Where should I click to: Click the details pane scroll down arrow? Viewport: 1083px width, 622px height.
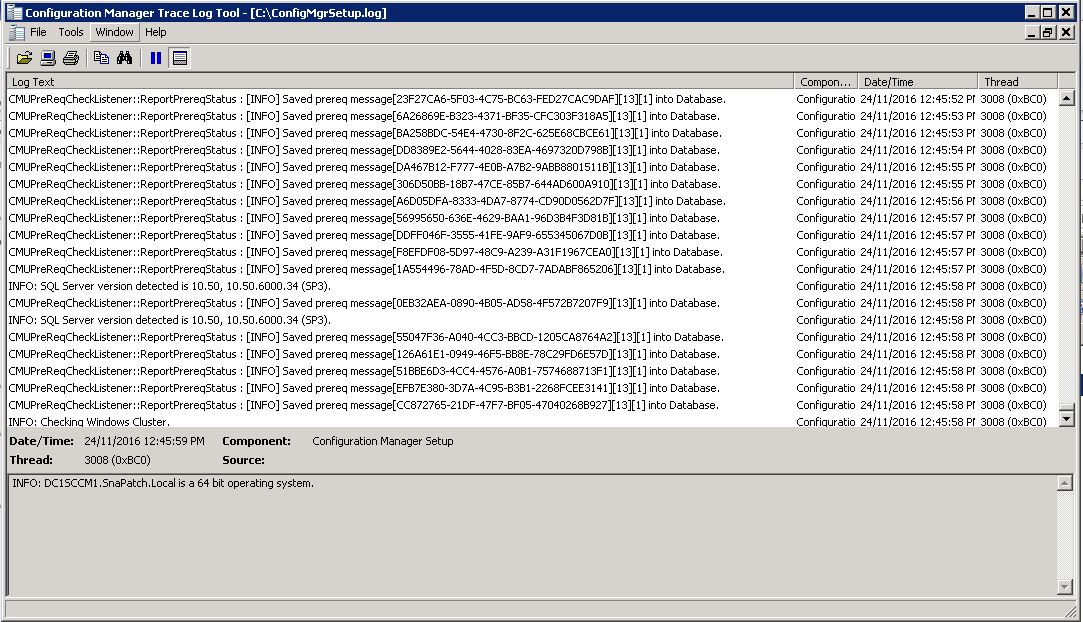pos(1064,587)
